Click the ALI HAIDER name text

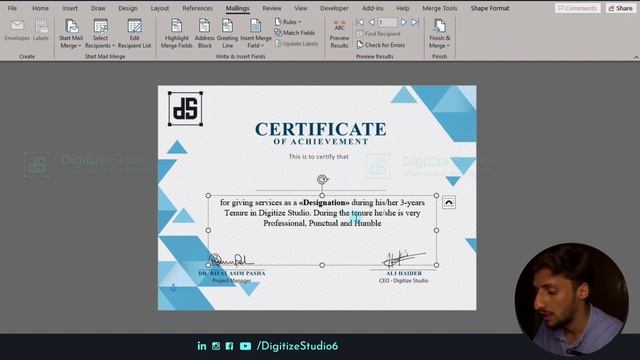(404, 273)
